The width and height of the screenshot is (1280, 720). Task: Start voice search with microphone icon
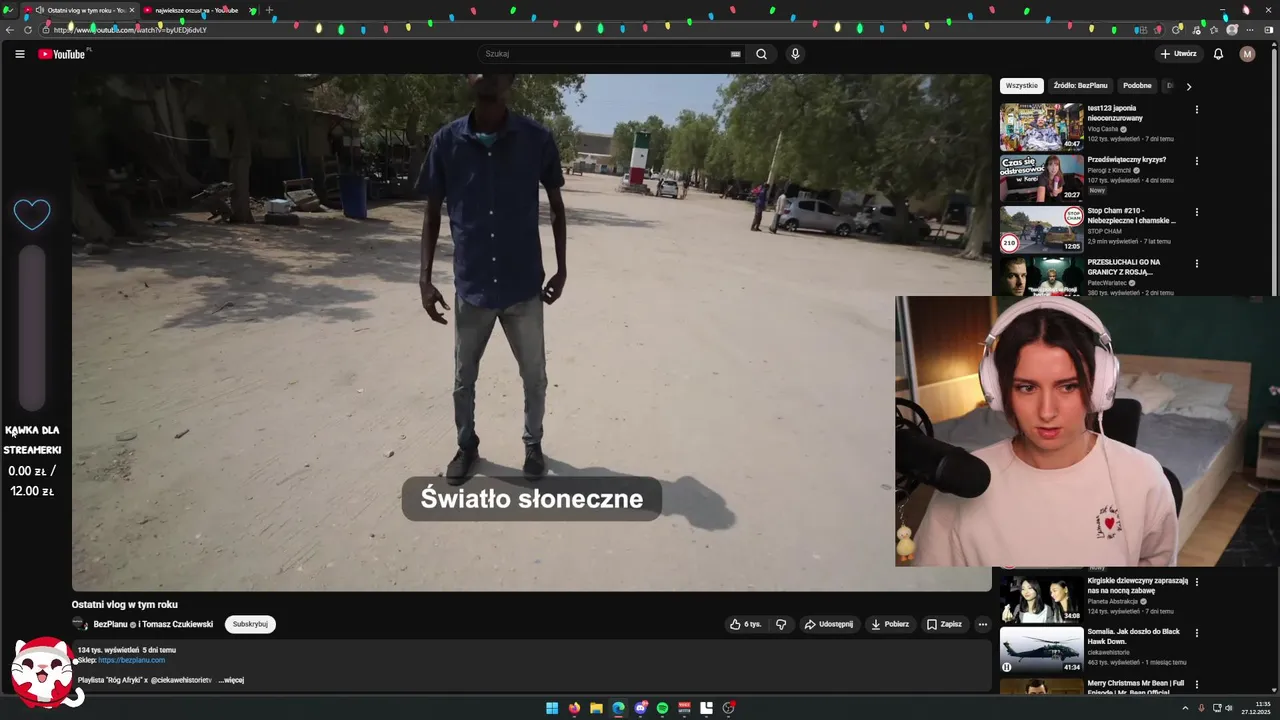pos(795,54)
